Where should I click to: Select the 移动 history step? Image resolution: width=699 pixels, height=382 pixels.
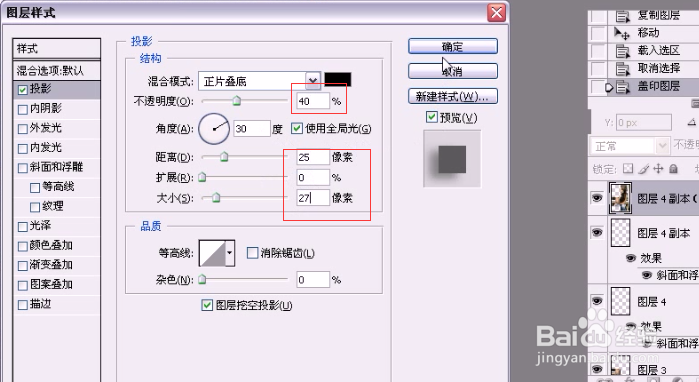(x=648, y=33)
